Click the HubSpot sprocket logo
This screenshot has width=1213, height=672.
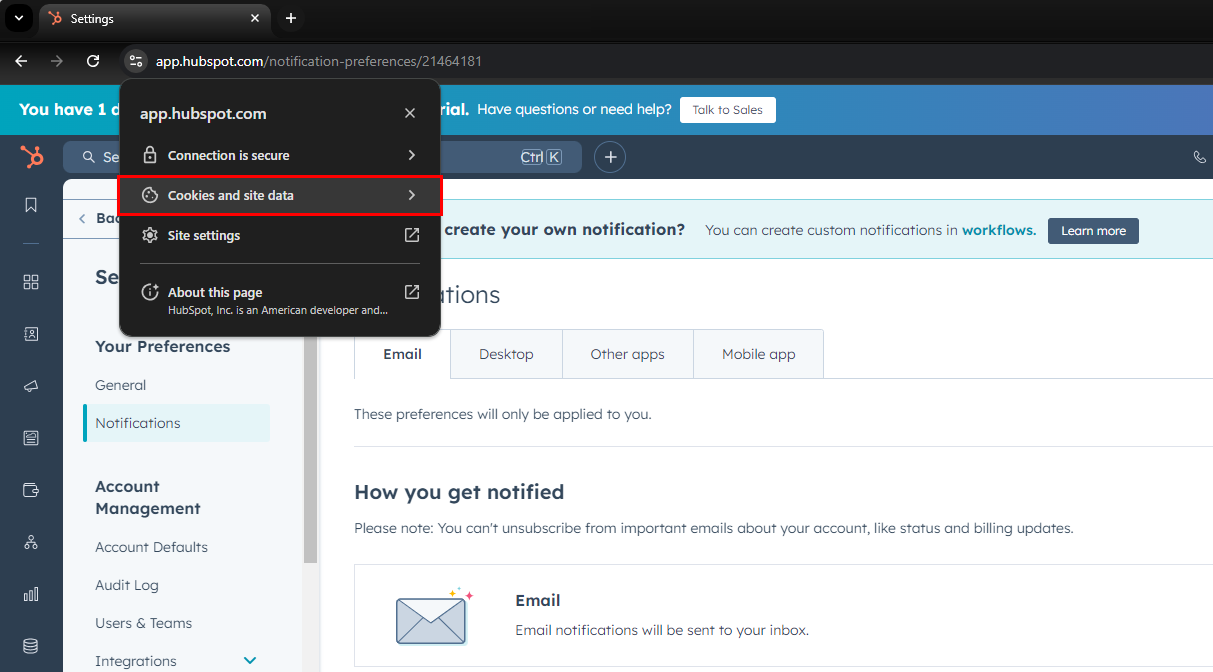(x=32, y=157)
